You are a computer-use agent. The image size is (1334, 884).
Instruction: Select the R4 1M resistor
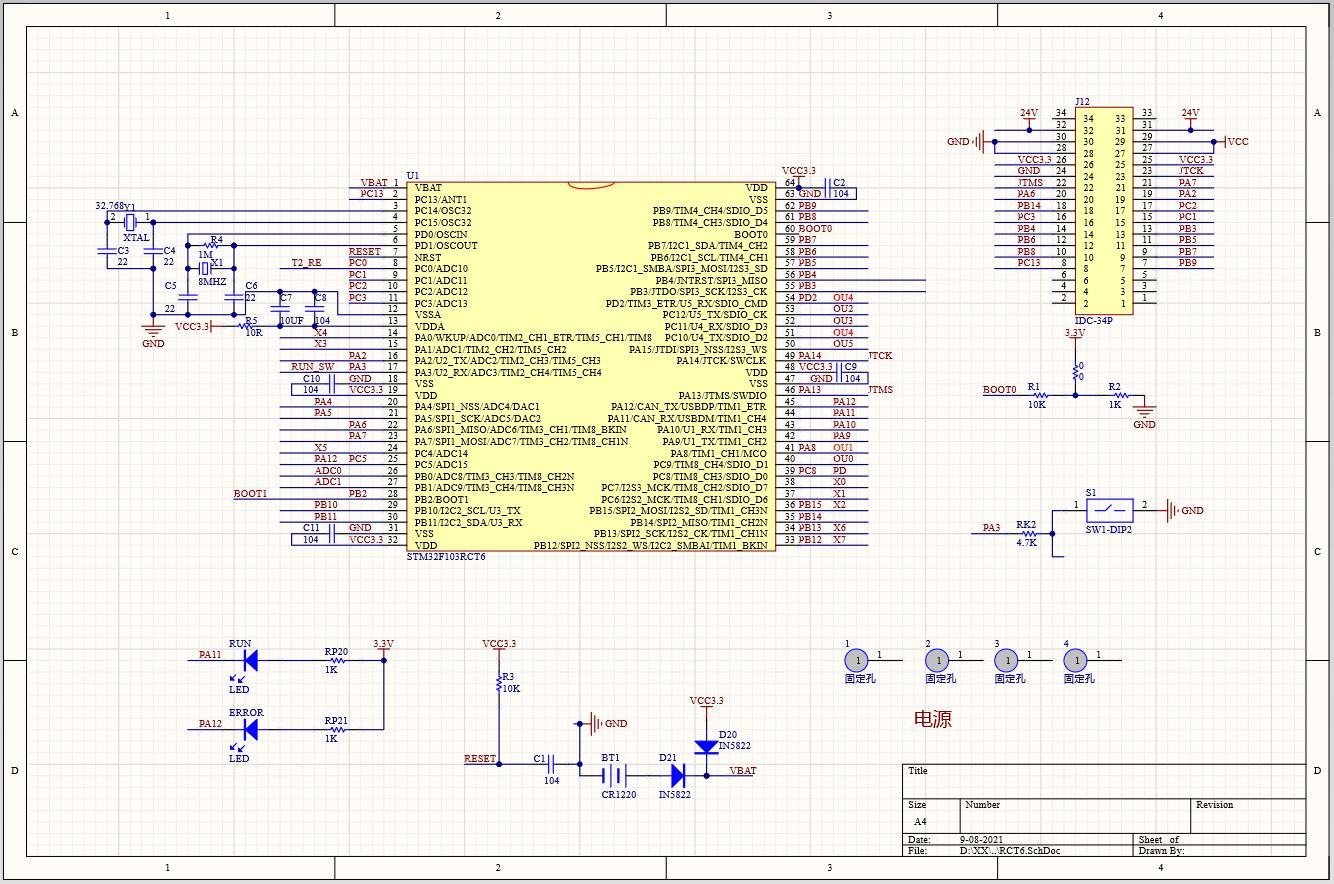pos(213,245)
